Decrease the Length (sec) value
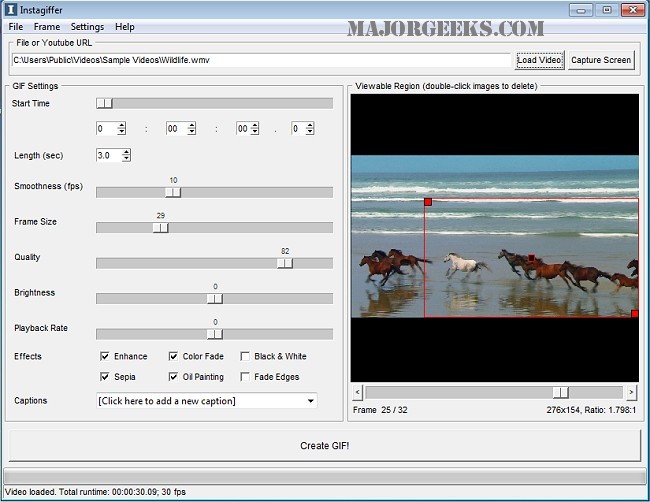Viewport: 650px width, 502px height. (x=126, y=158)
